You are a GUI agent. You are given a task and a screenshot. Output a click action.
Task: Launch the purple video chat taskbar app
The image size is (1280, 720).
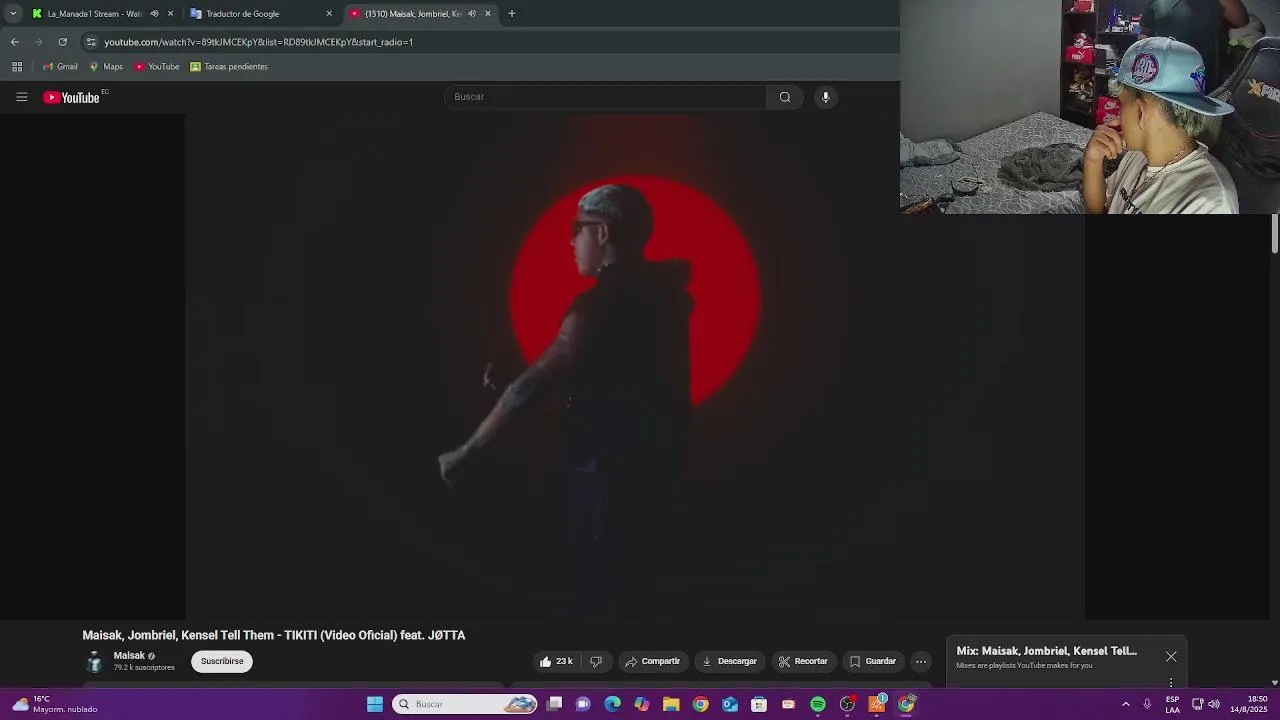pos(584,704)
